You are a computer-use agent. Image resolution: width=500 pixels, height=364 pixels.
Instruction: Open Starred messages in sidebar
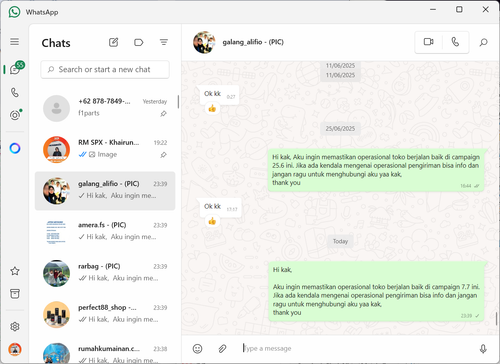[x=15, y=271]
